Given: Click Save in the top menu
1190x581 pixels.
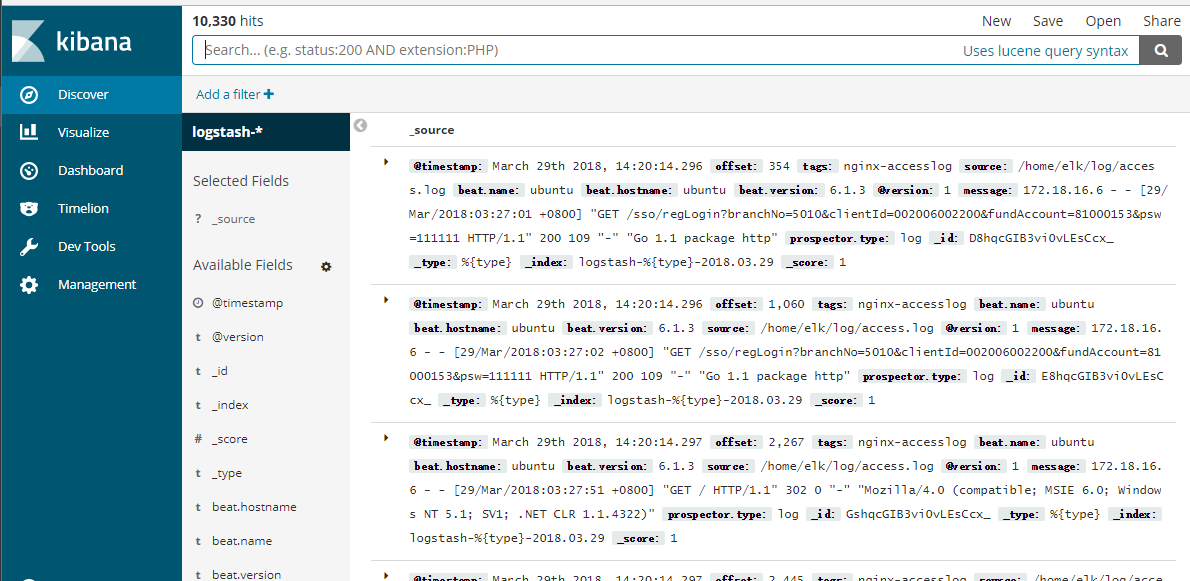Looking at the screenshot, I should [1047, 21].
